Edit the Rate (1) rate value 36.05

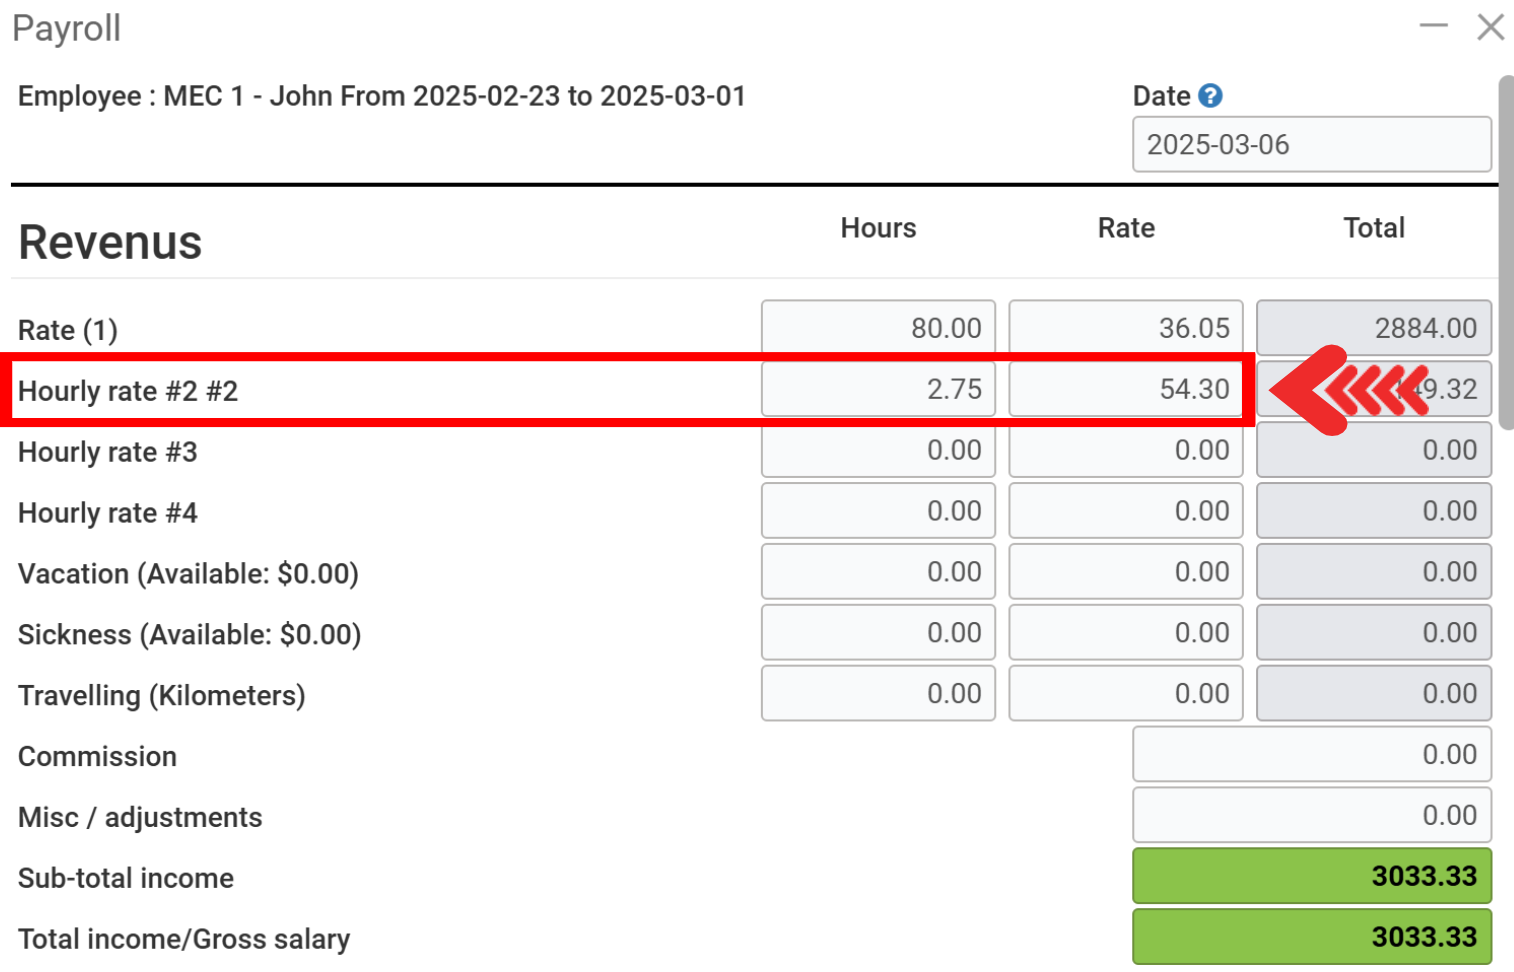pos(1125,328)
